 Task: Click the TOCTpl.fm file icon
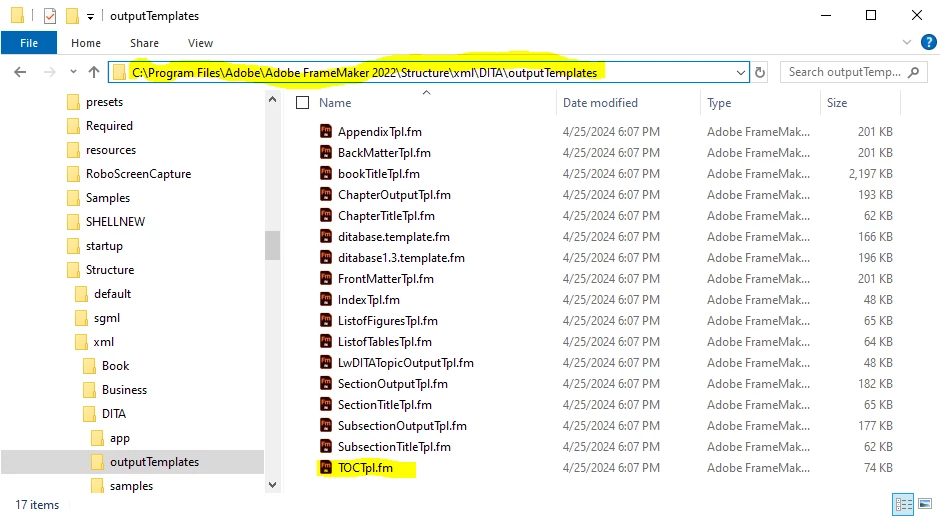[326, 468]
